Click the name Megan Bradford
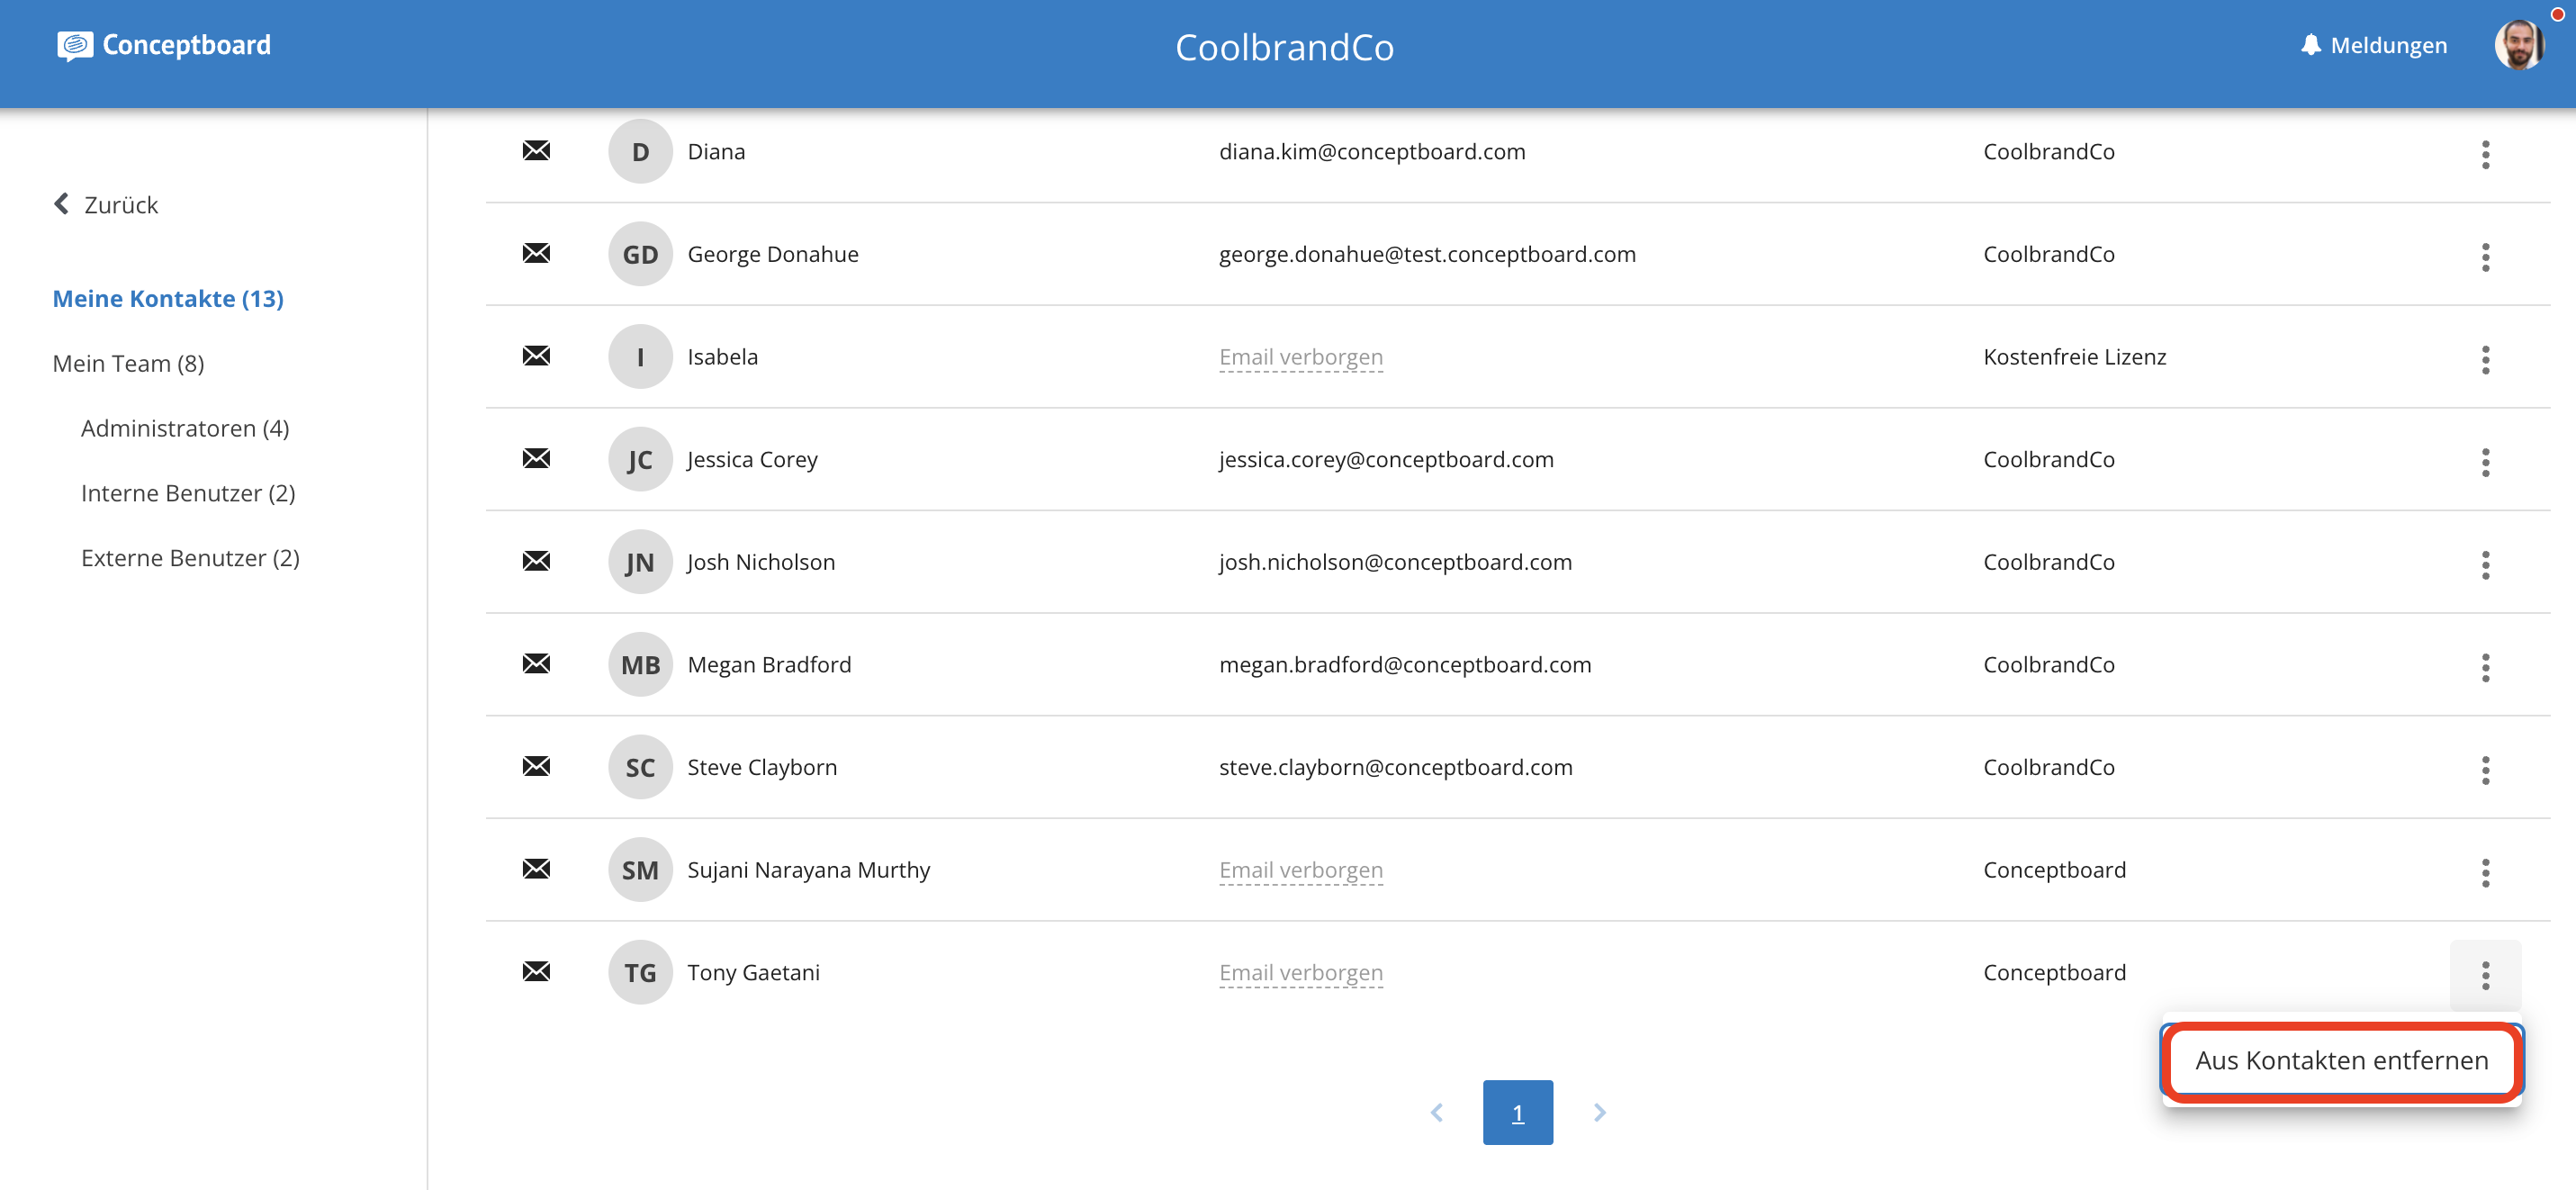 (x=769, y=665)
